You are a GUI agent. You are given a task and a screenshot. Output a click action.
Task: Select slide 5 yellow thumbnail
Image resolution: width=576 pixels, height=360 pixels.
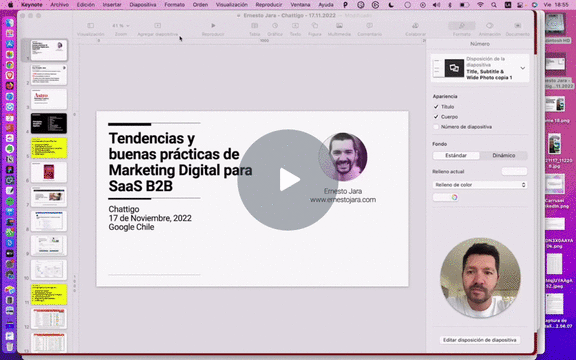pos(49,148)
